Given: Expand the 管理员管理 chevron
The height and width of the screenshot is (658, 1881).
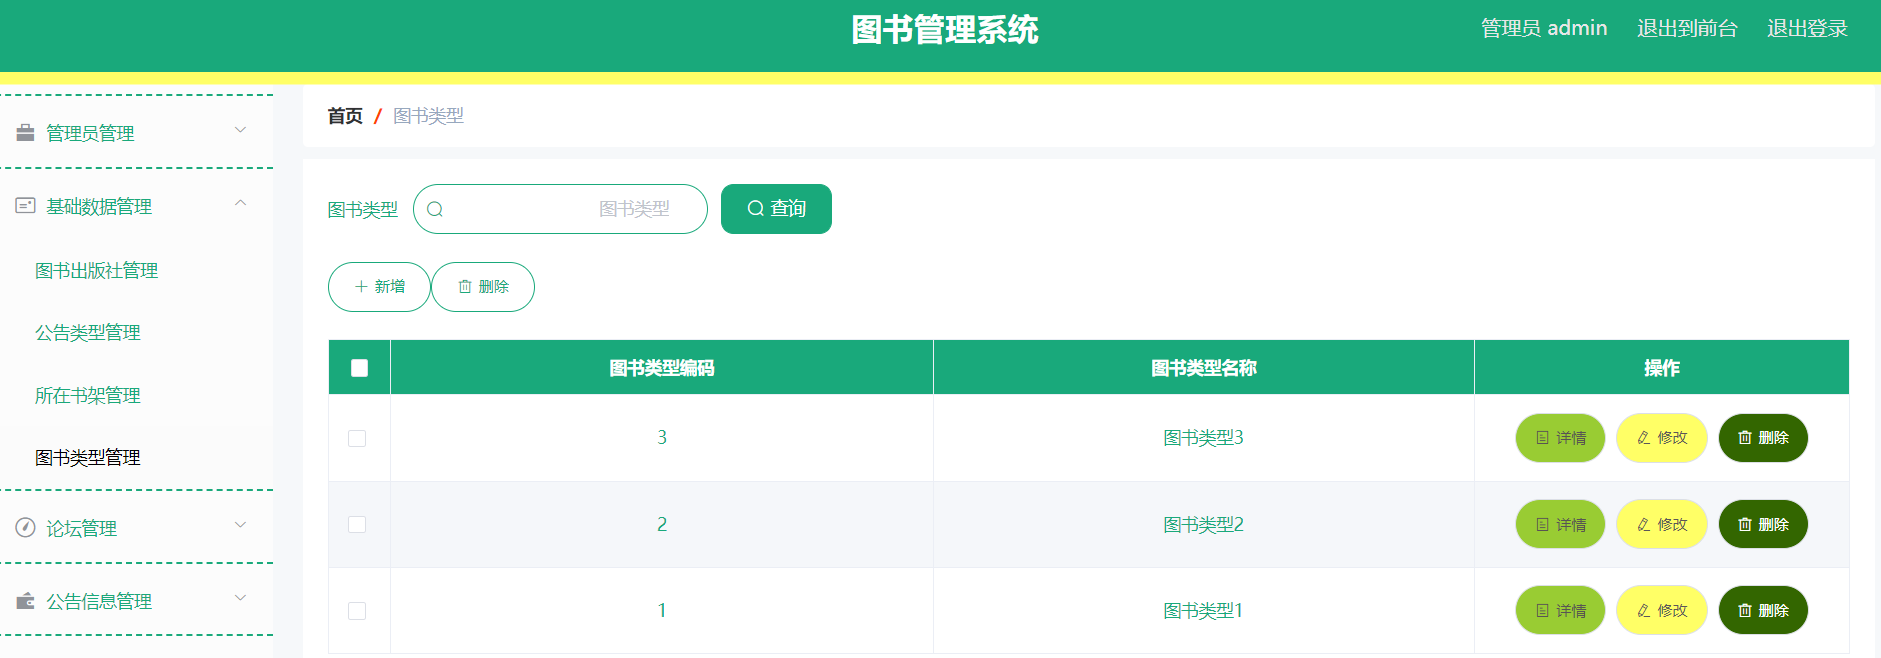Looking at the screenshot, I should (240, 130).
